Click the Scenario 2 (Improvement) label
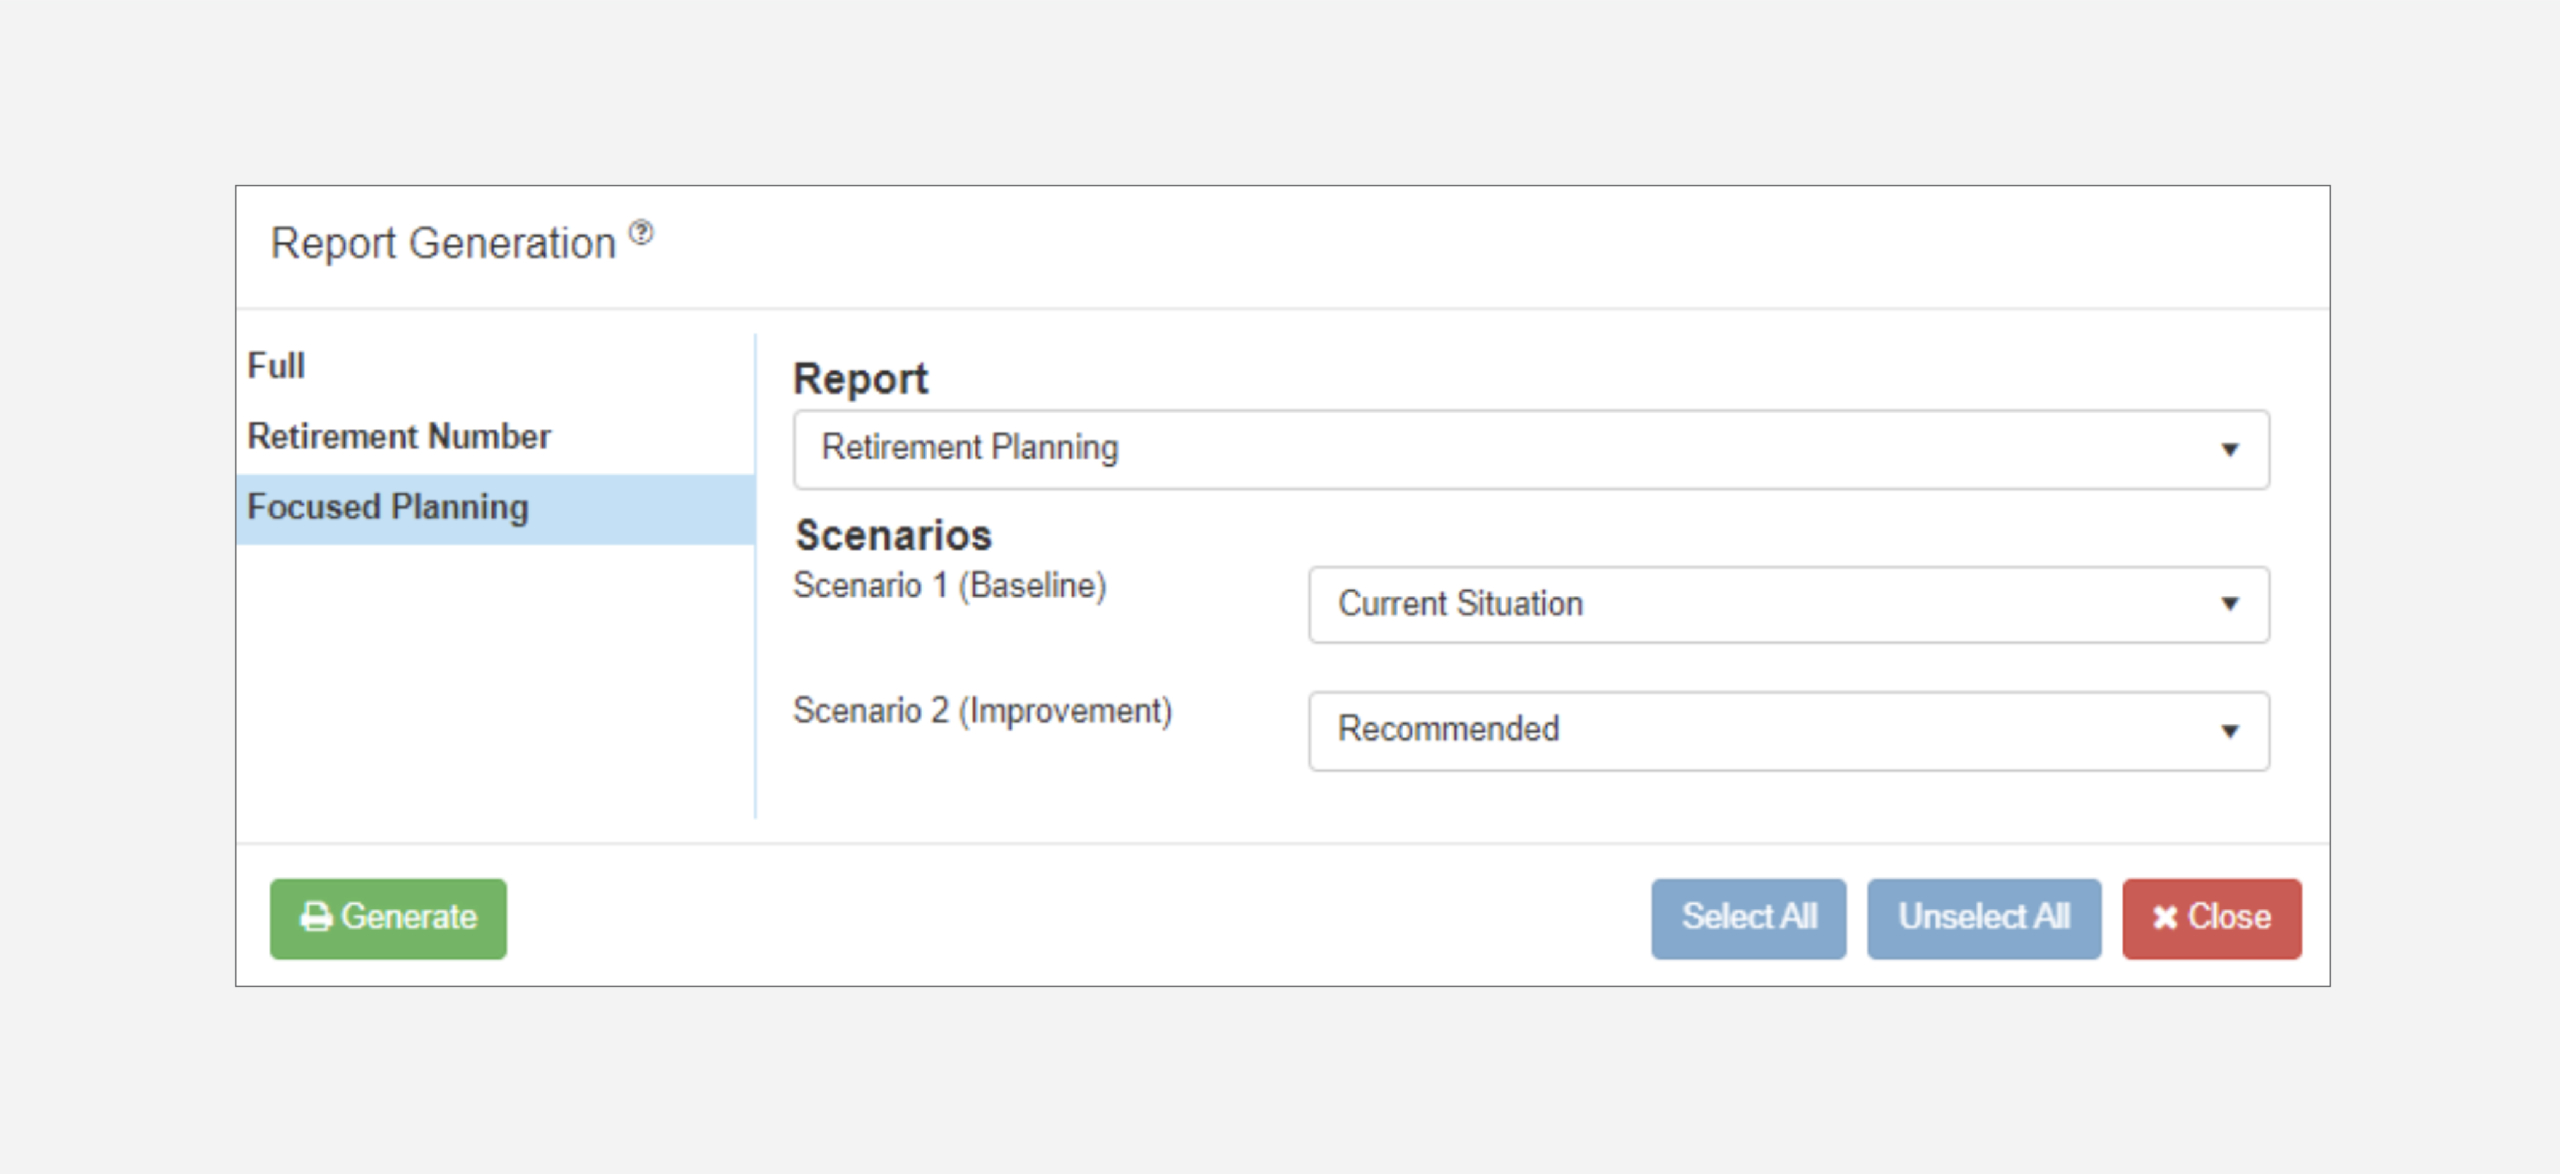The height and width of the screenshot is (1174, 2560). coord(982,711)
